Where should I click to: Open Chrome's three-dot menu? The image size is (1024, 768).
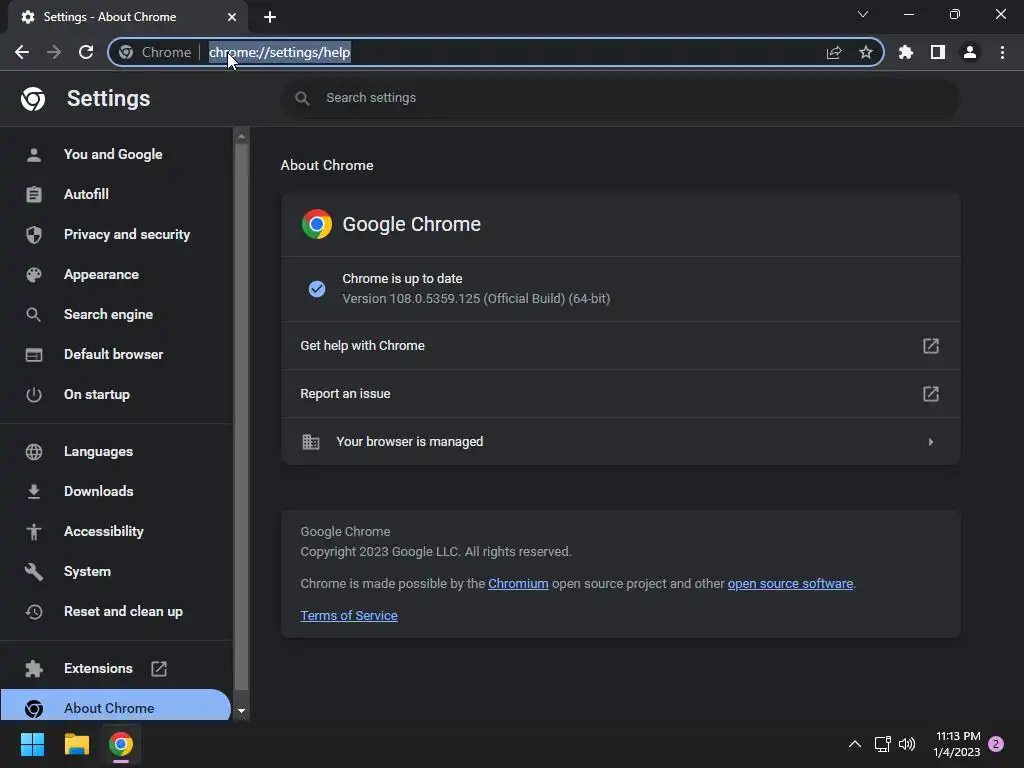1002,52
